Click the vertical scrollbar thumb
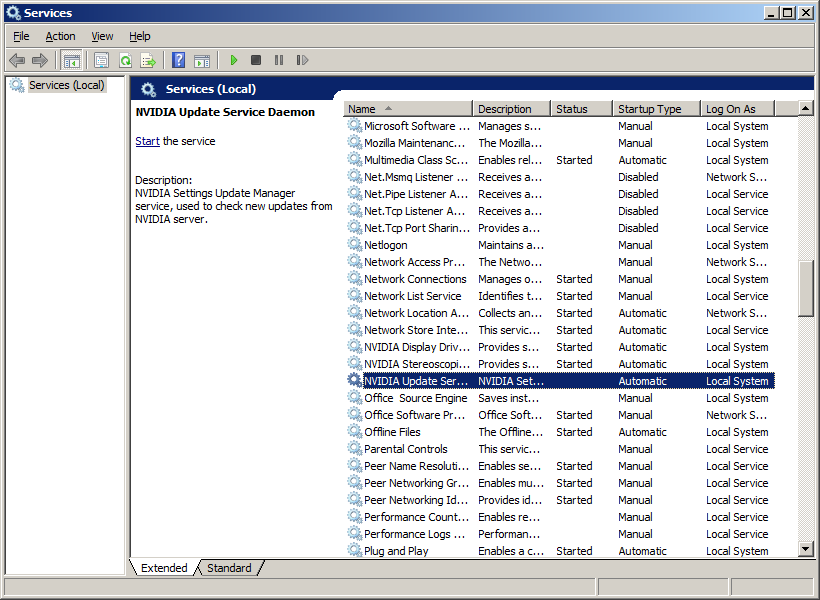Viewport: 820px width, 600px height. [805, 288]
